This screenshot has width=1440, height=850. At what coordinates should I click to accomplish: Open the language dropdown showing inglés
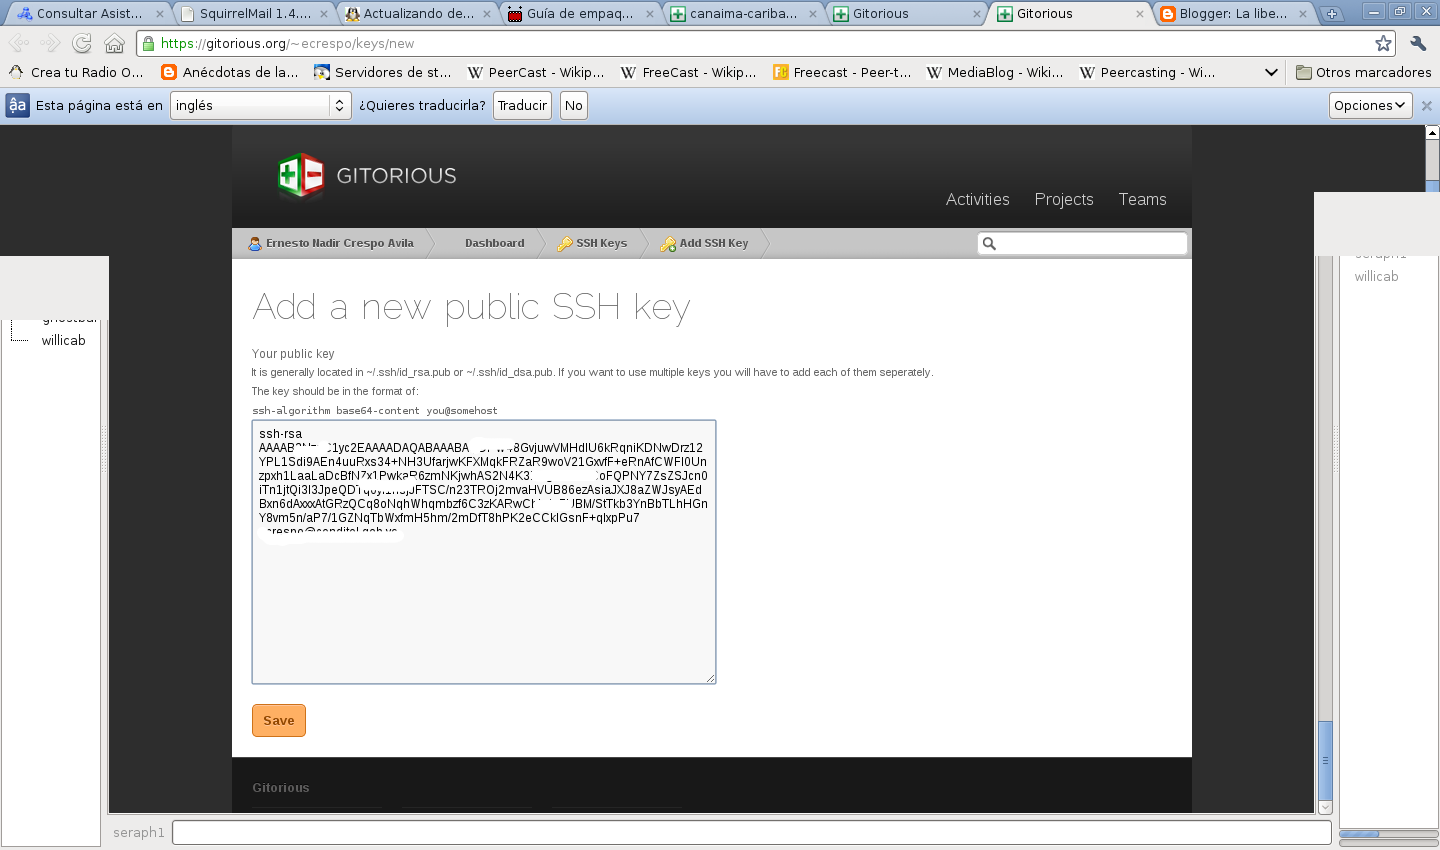[261, 105]
